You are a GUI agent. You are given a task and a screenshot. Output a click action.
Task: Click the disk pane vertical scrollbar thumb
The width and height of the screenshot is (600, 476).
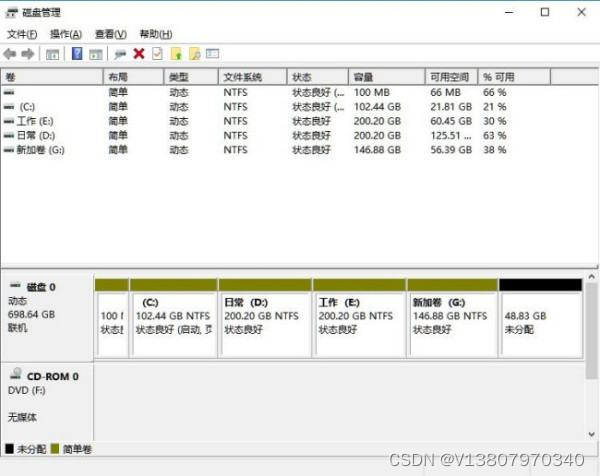point(592,331)
